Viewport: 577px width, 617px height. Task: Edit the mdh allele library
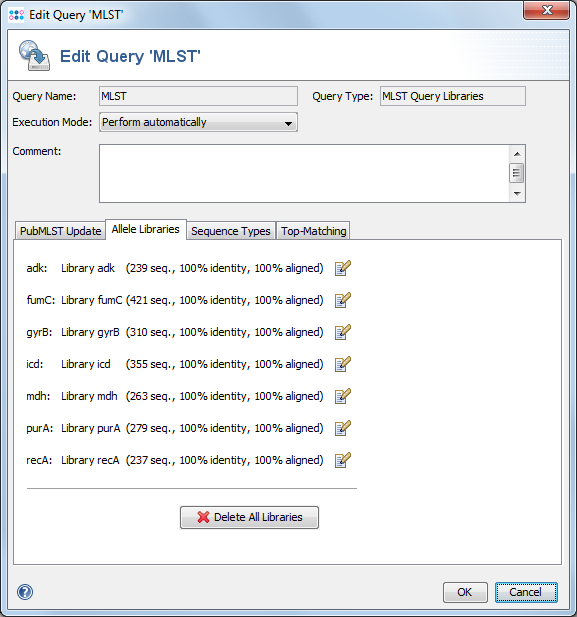pos(342,396)
